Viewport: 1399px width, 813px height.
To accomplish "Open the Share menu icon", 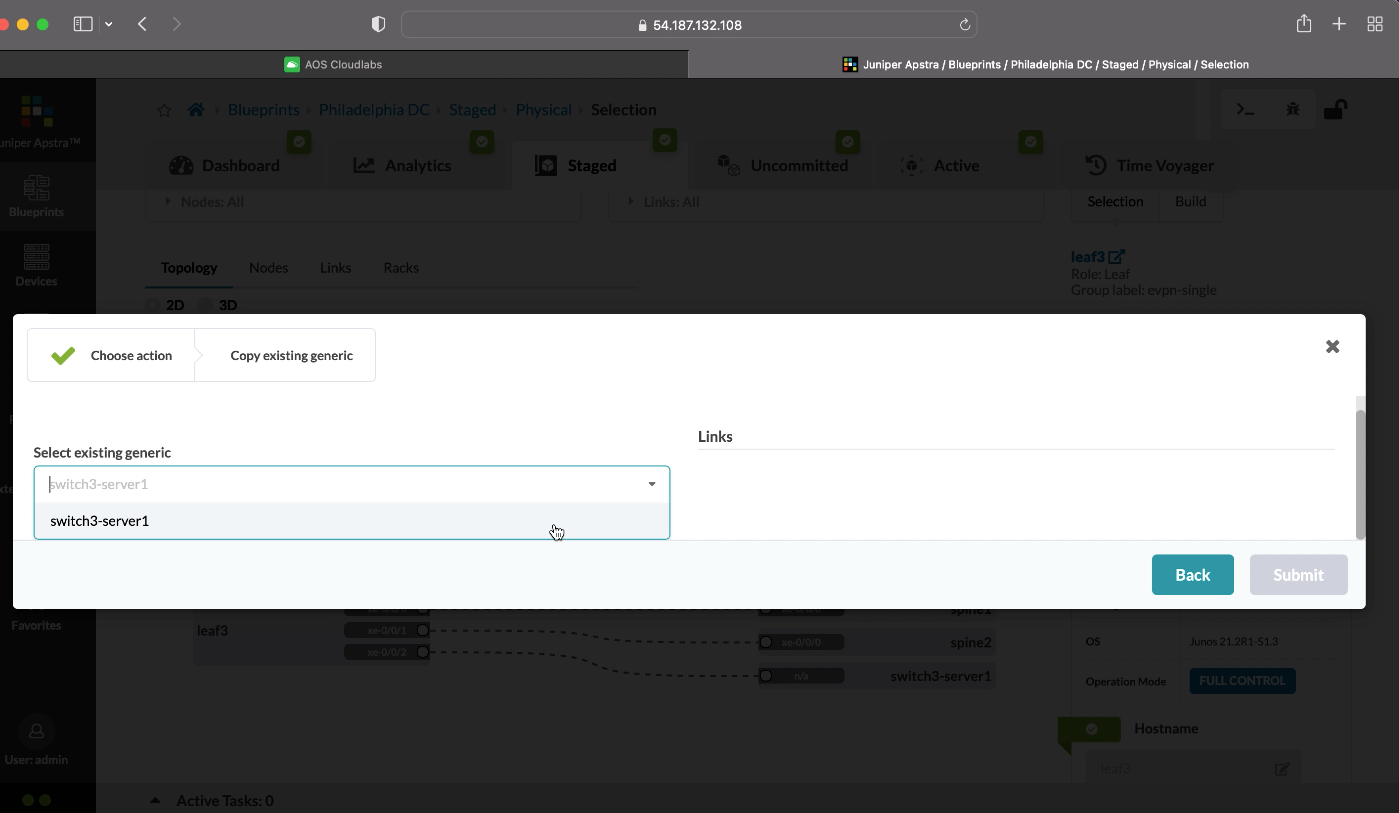I will pos(1304,24).
